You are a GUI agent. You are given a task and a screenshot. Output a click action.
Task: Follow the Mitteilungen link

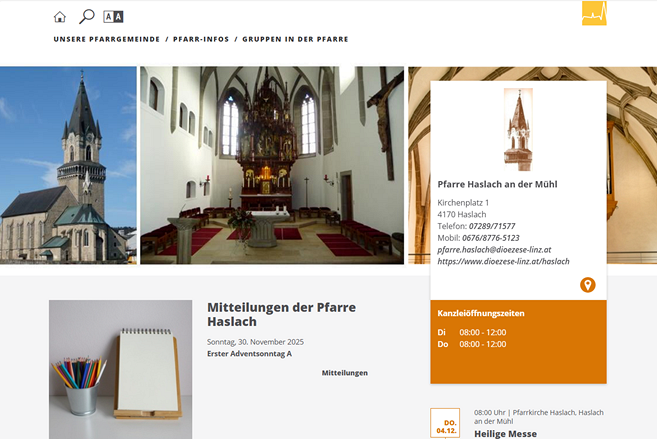345,373
